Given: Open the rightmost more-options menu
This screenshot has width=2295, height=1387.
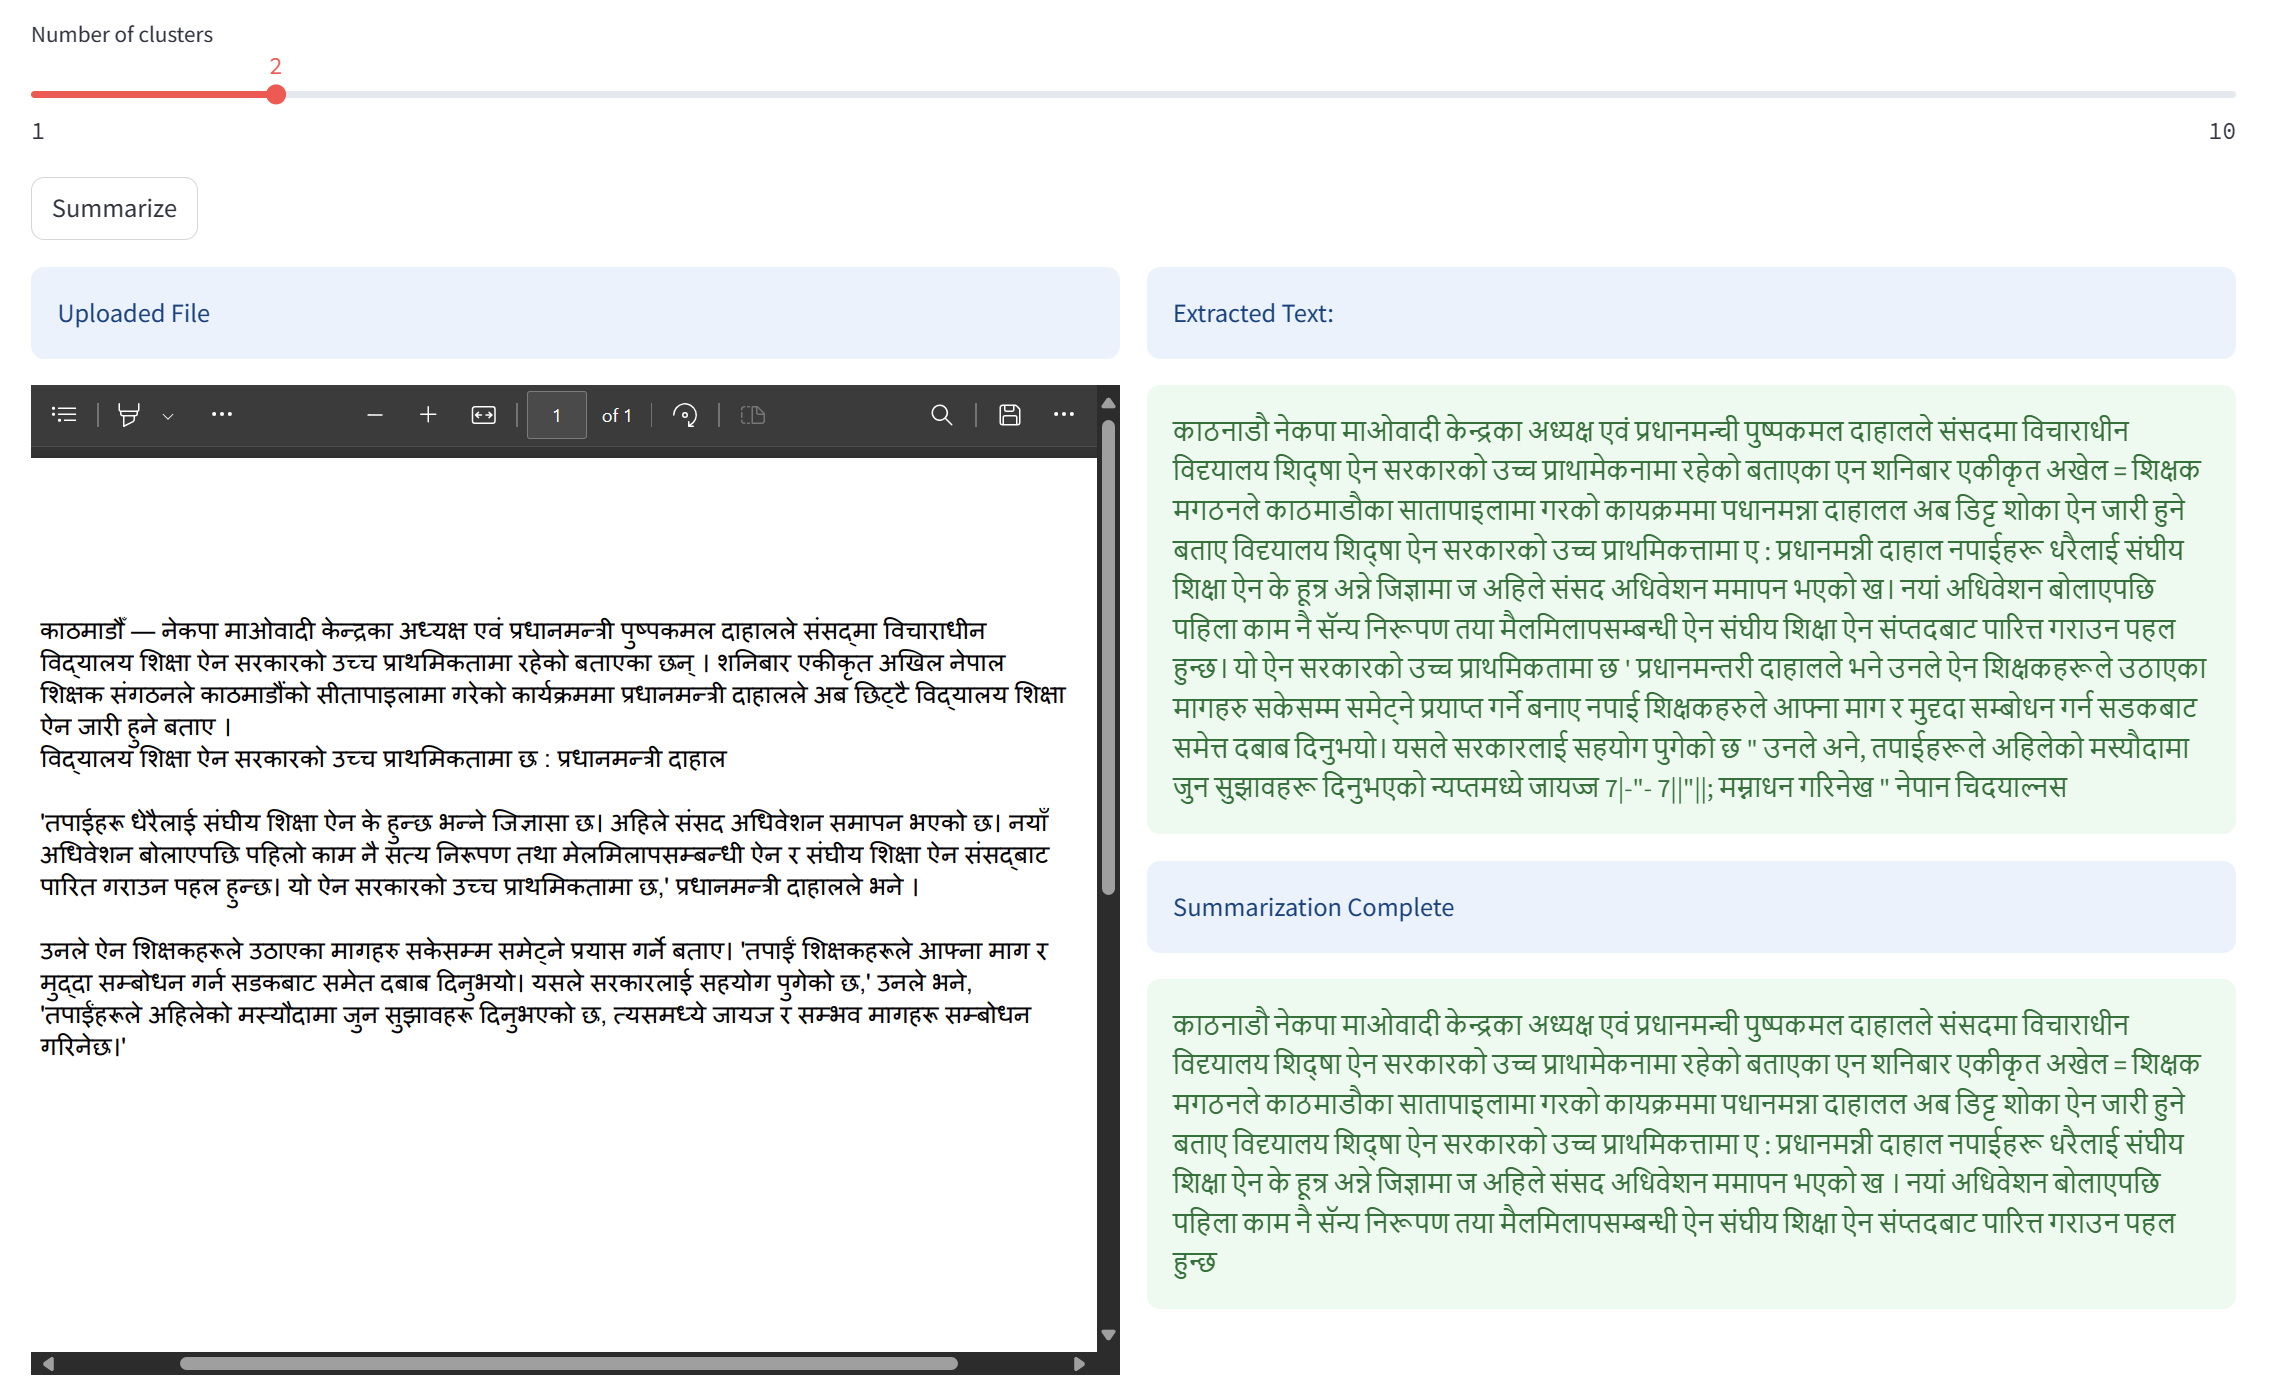Looking at the screenshot, I should (1063, 414).
